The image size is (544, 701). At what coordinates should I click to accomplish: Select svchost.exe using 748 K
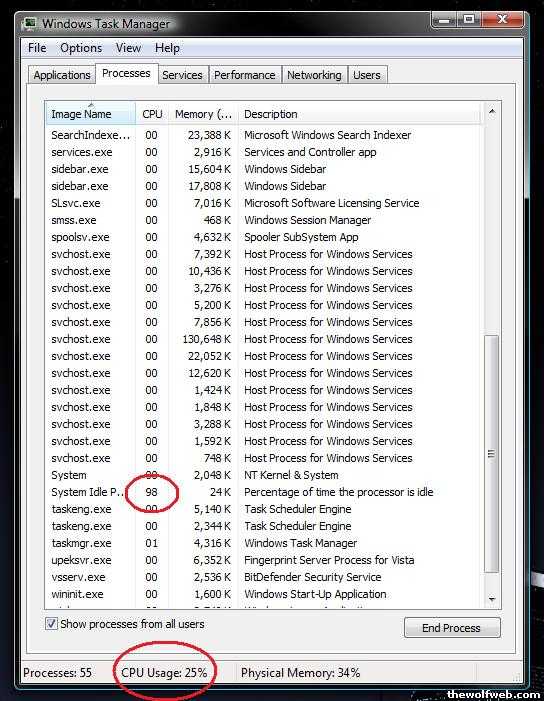click(264, 458)
